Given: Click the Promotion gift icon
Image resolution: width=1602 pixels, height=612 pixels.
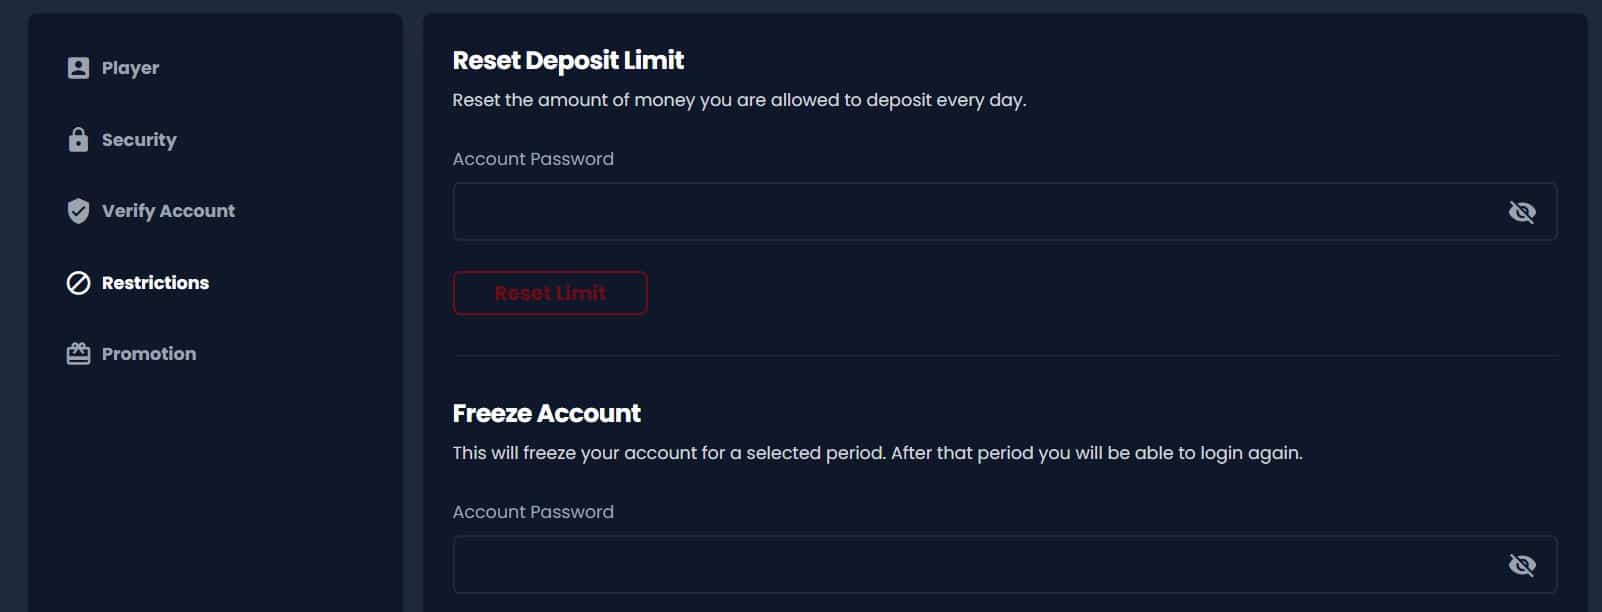Looking at the screenshot, I should pos(78,354).
